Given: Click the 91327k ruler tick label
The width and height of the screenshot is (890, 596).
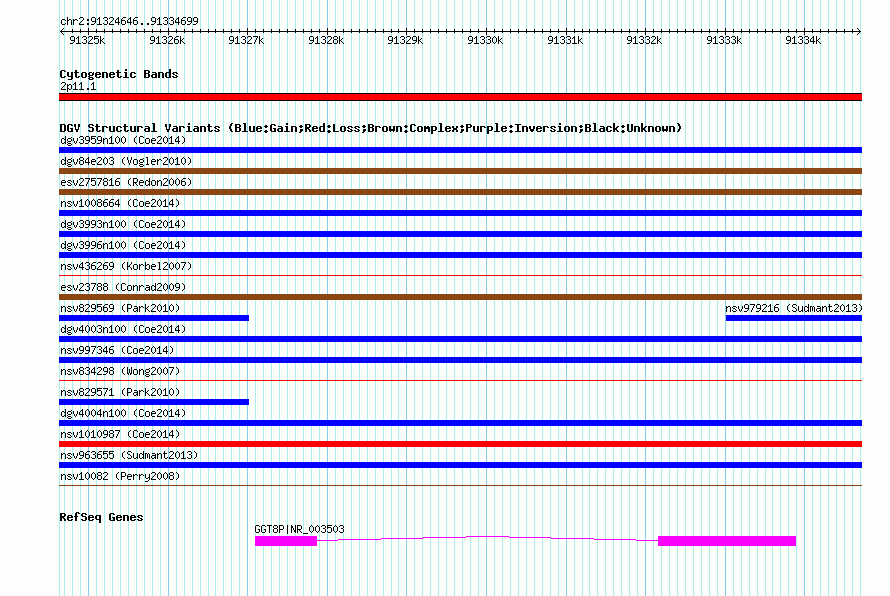Looking at the screenshot, I should point(246,40).
